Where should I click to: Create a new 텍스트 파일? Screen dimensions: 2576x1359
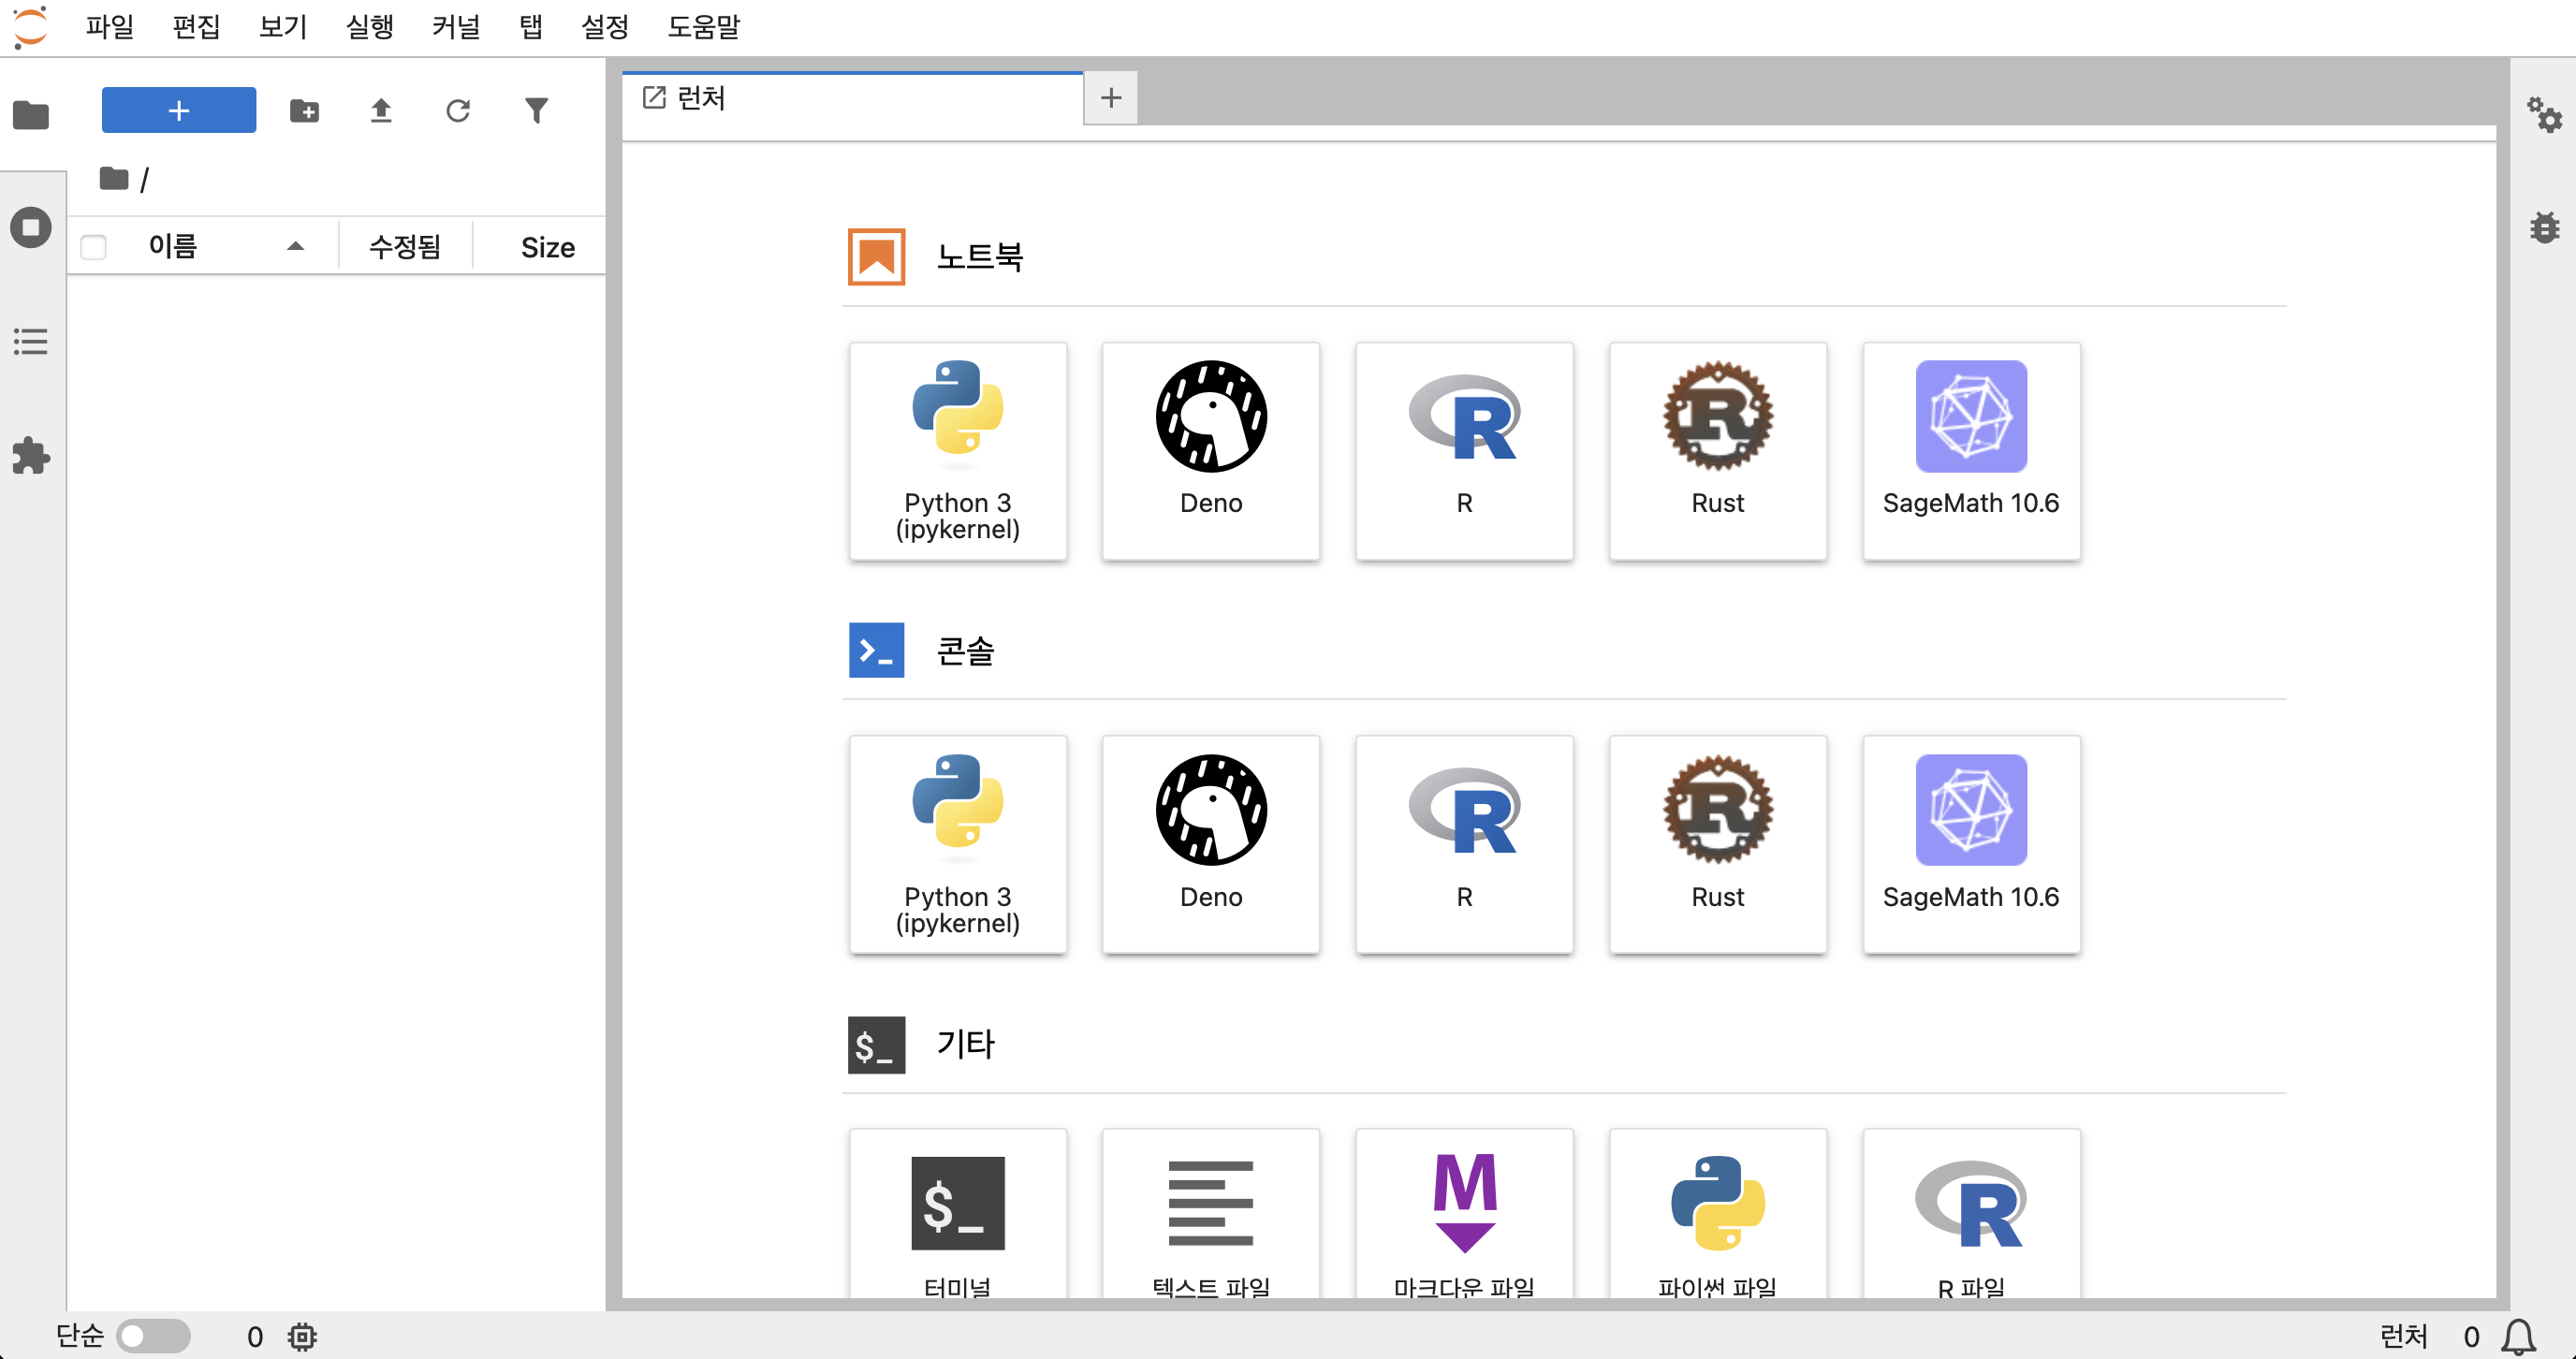point(1211,1215)
